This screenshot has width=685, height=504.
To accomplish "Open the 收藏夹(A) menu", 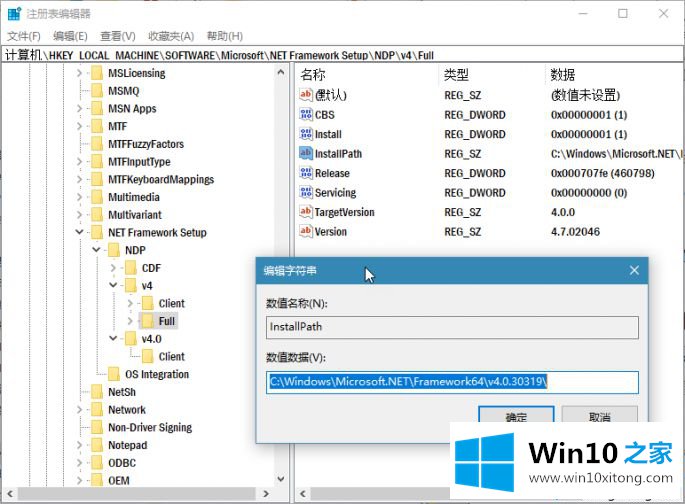I will point(171,36).
